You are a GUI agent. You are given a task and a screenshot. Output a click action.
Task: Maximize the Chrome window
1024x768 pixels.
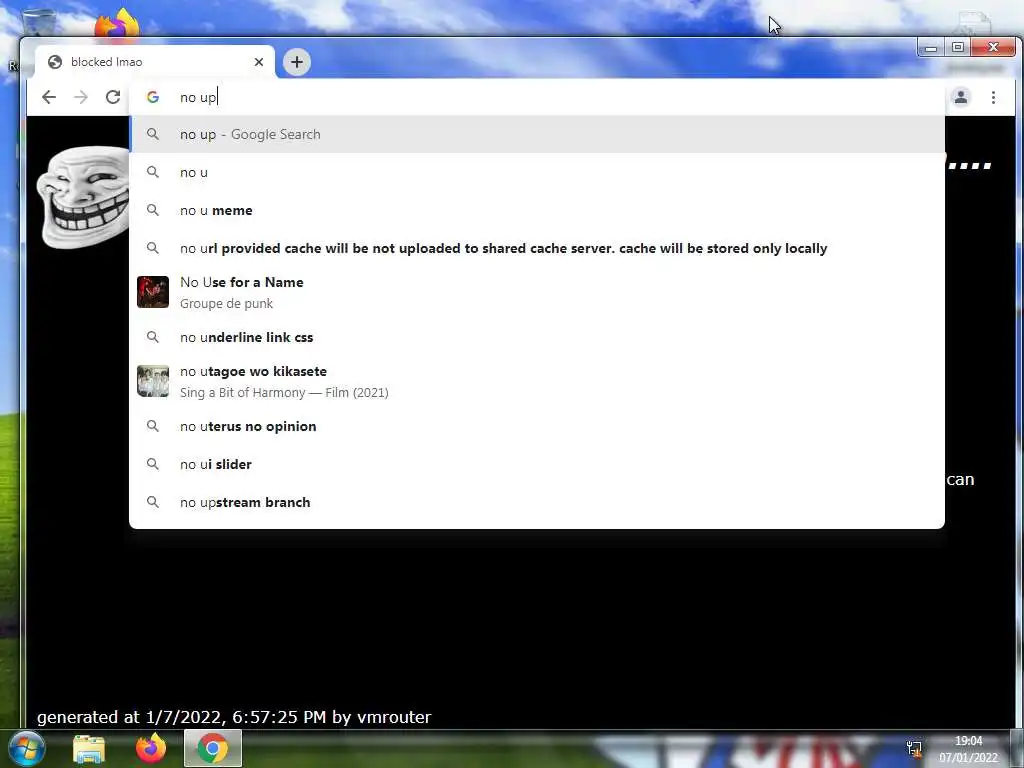coord(957,48)
